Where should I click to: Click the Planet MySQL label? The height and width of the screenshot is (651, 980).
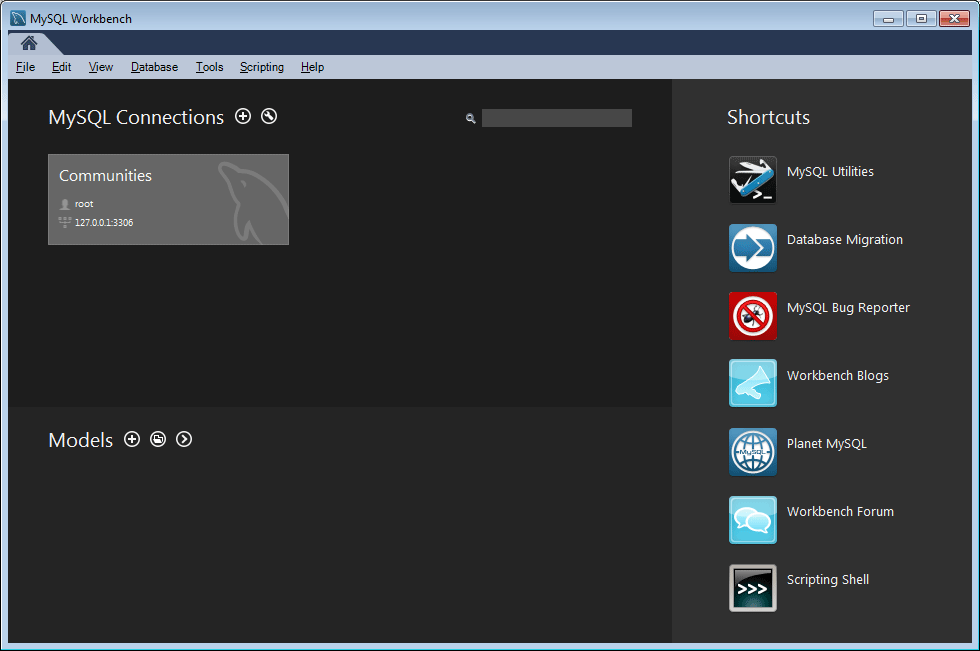coord(826,444)
